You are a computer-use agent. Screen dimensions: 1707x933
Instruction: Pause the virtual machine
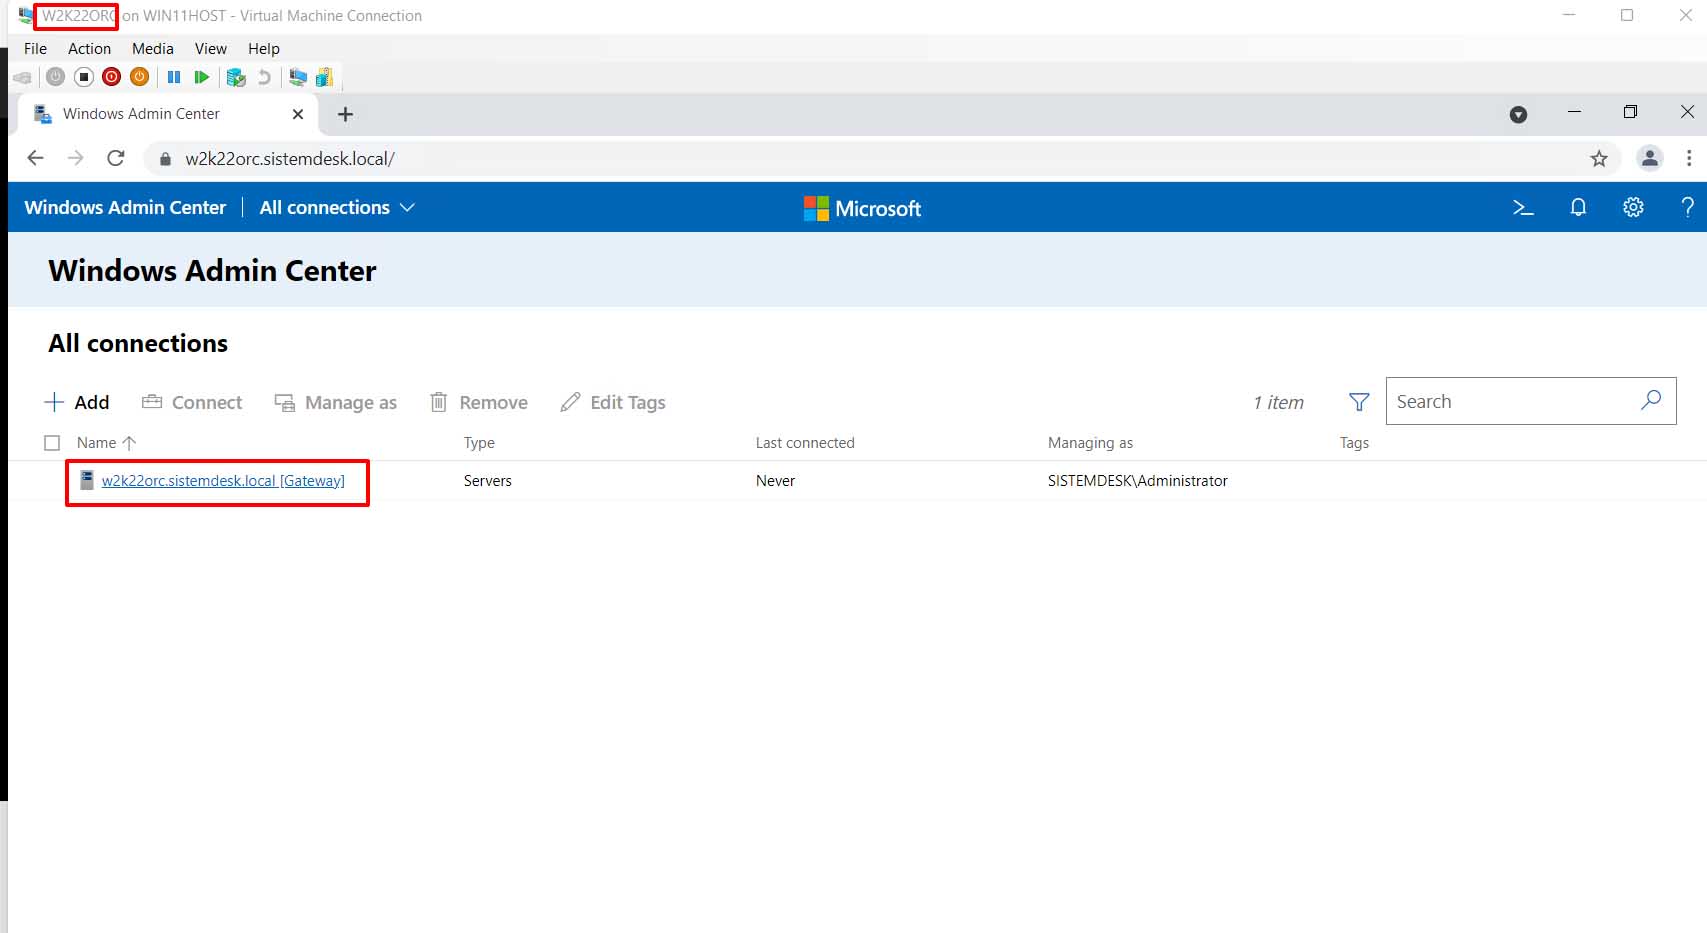[174, 77]
